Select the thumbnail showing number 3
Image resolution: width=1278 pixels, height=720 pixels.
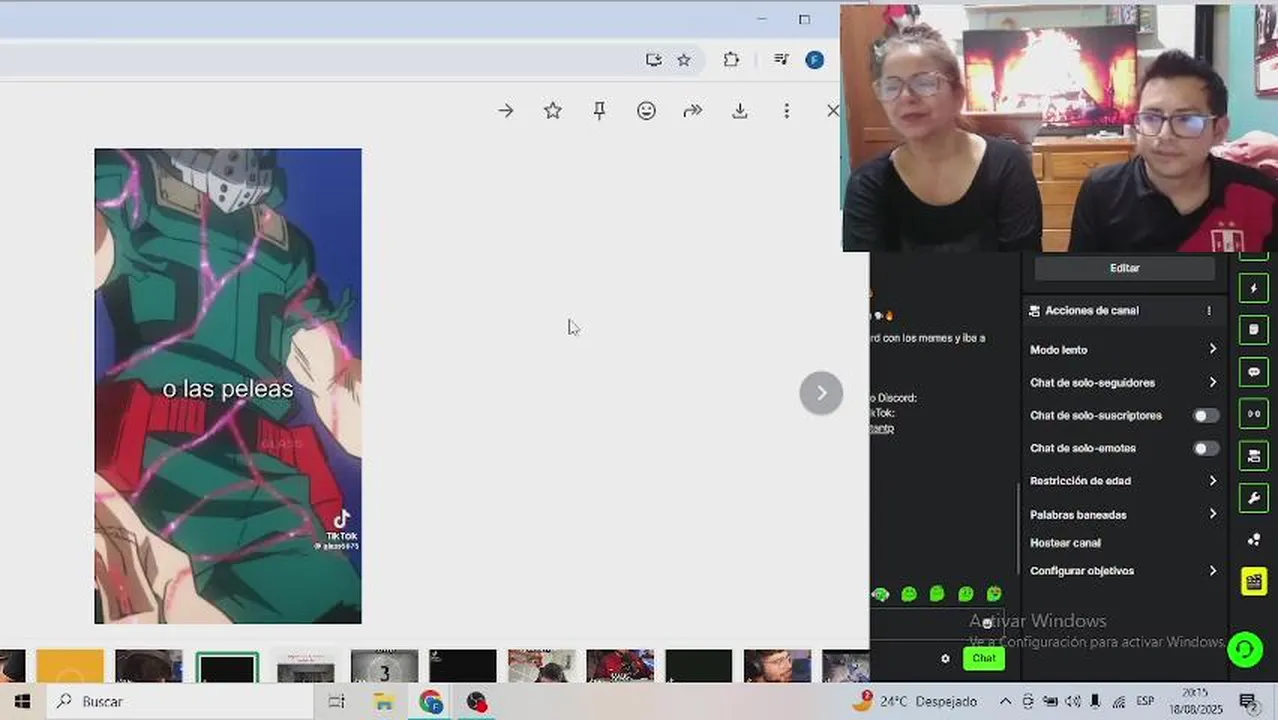click(385, 667)
